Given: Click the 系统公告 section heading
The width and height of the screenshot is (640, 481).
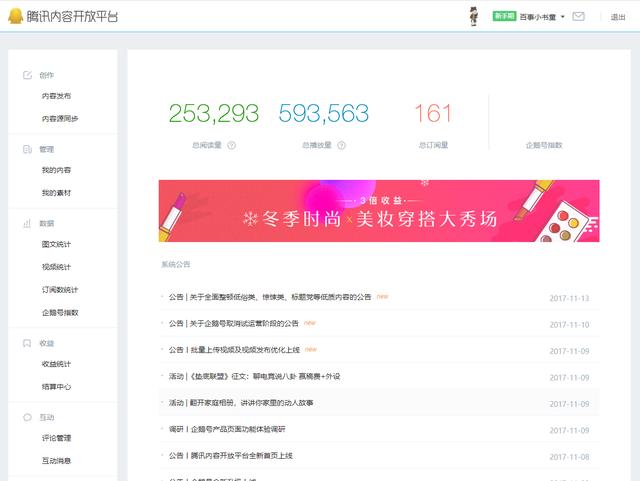Looking at the screenshot, I should [176, 265].
